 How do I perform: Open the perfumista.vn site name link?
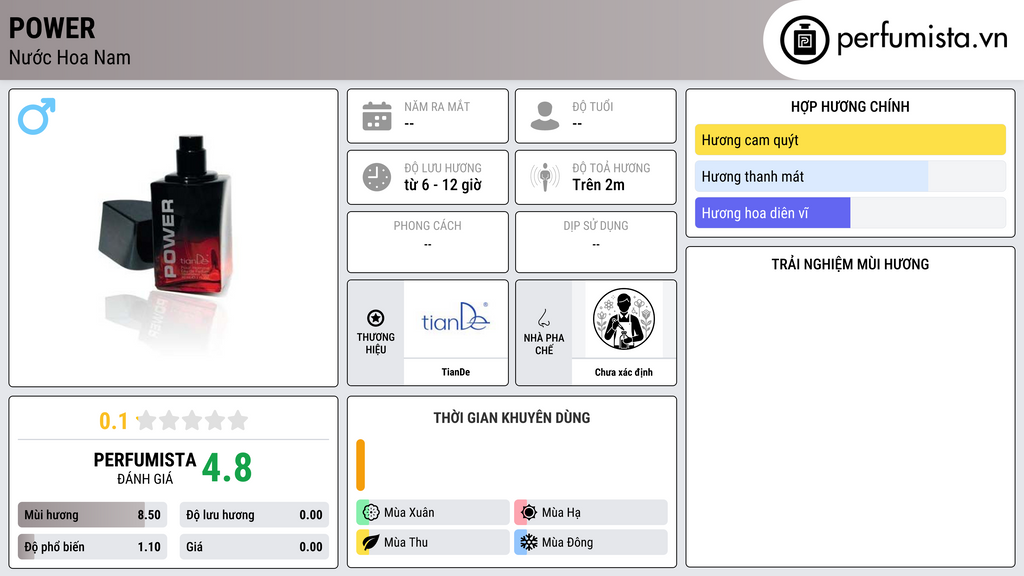[922, 38]
